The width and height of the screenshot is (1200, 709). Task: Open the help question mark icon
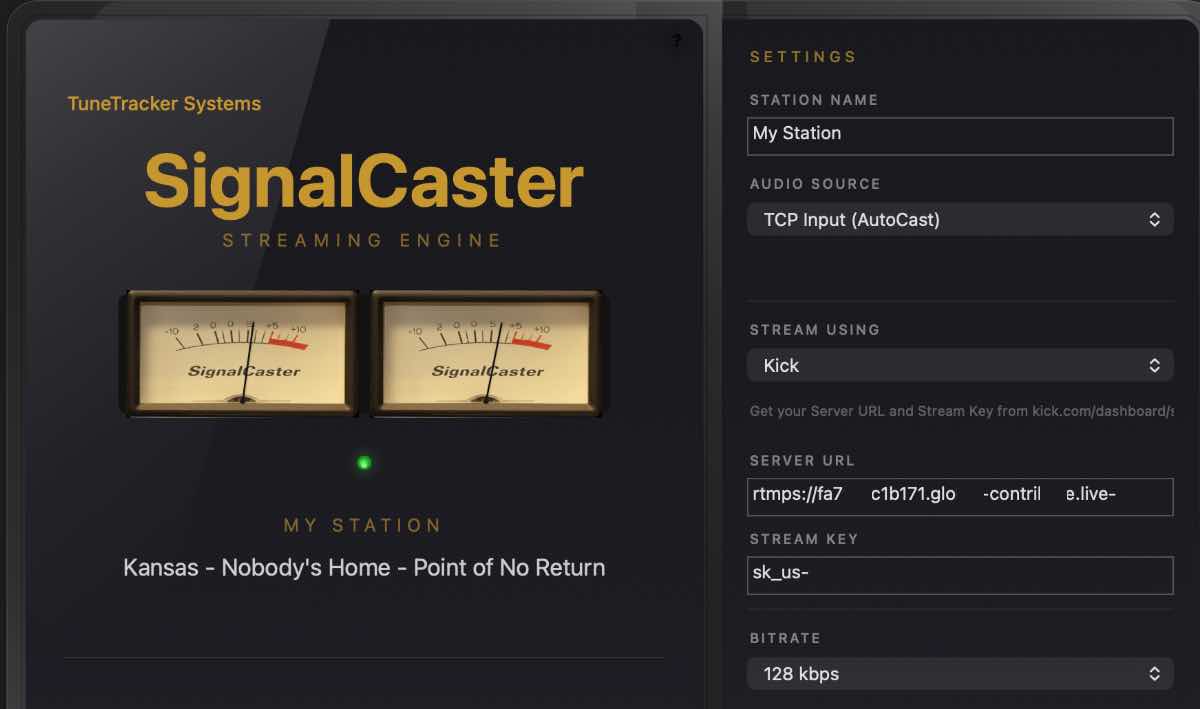pyautogui.click(x=674, y=41)
